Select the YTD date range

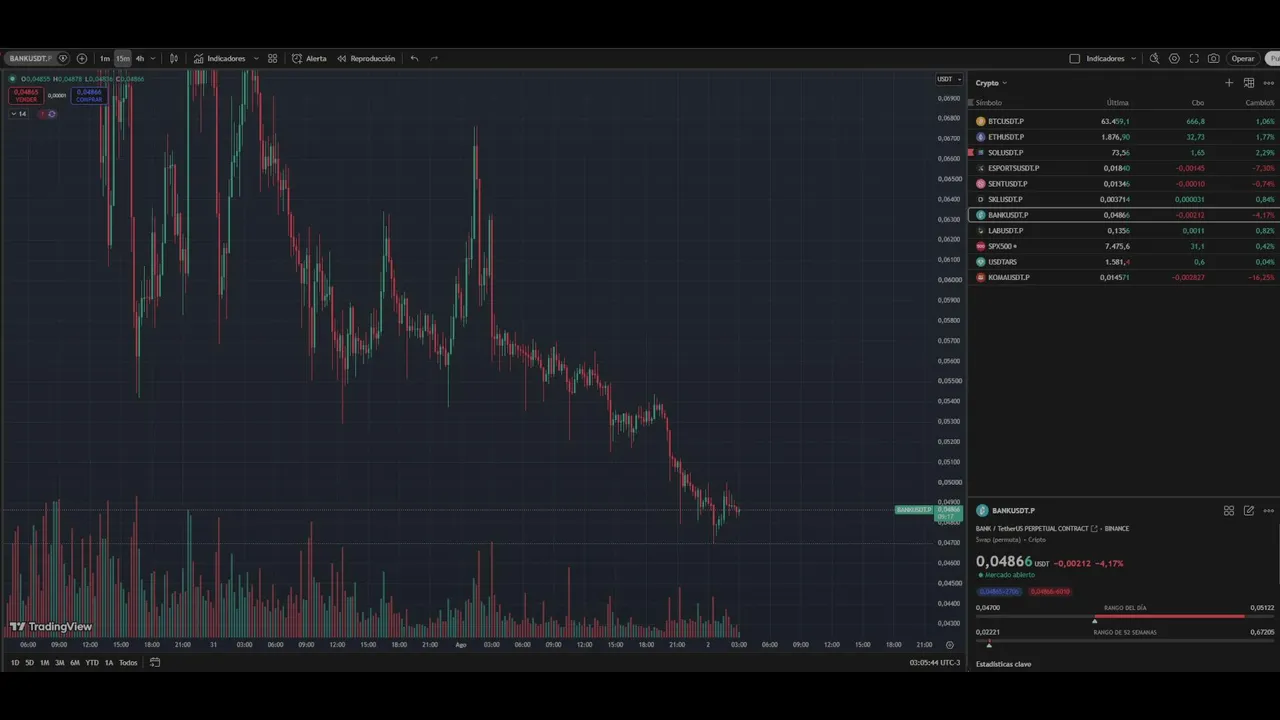92,663
